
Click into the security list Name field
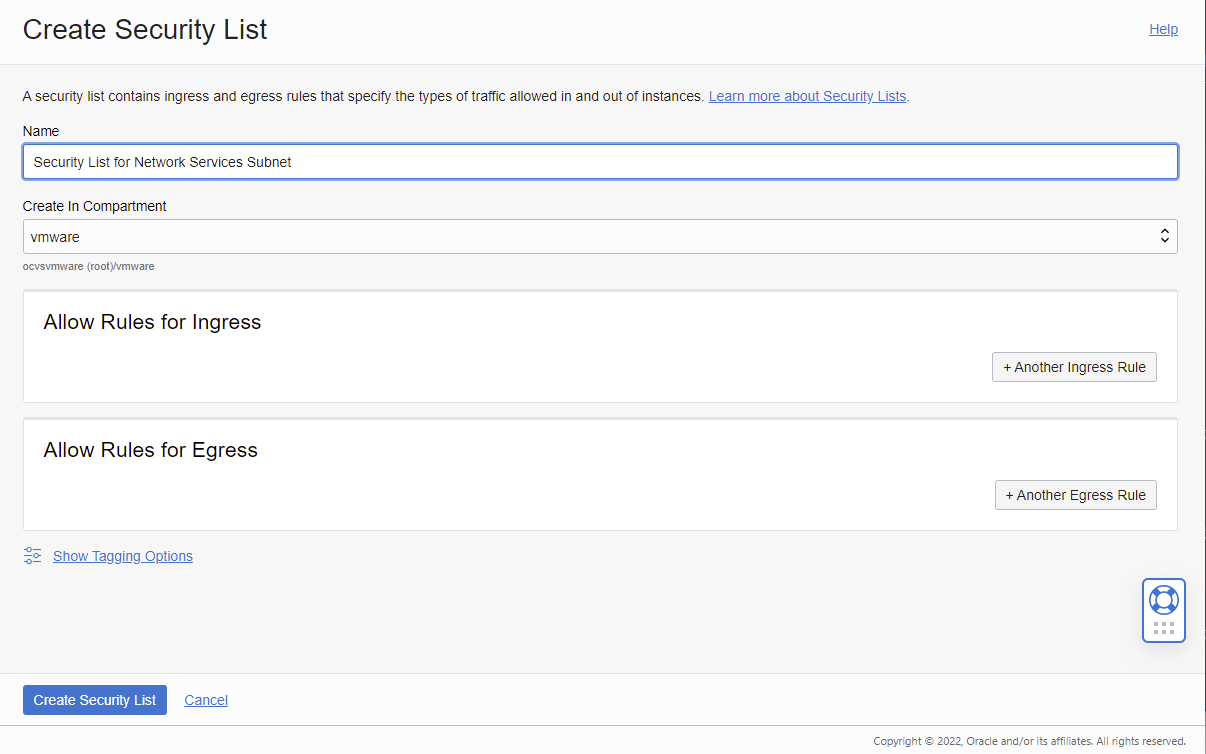click(600, 161)
